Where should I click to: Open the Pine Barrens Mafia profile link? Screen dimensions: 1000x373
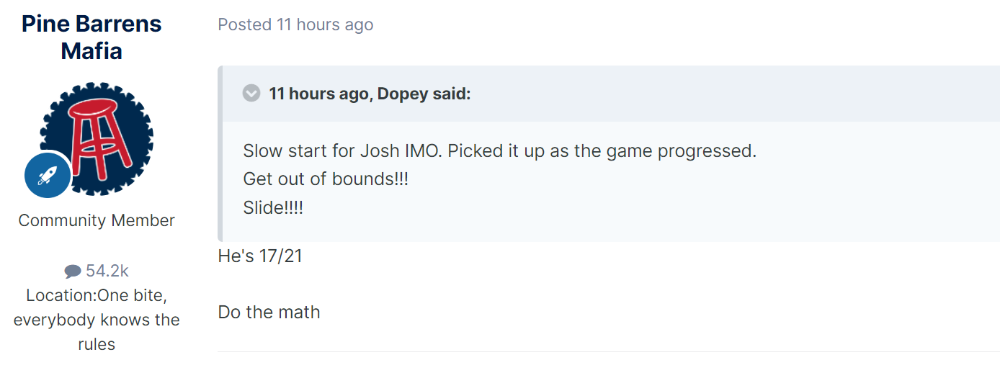tap(91, 37)
